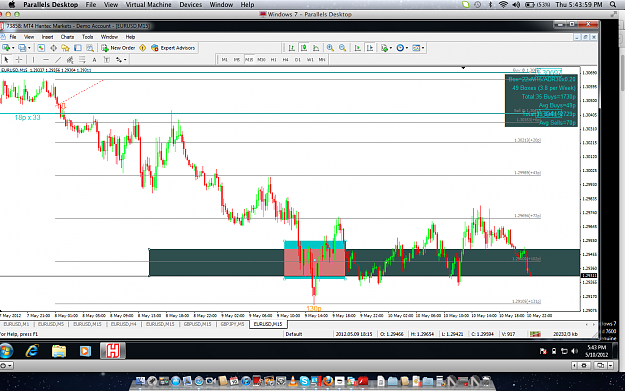Screen dimensions: 625x391
Task: Toggle chart Auto Scroll
Action: (x=358, y=48)
